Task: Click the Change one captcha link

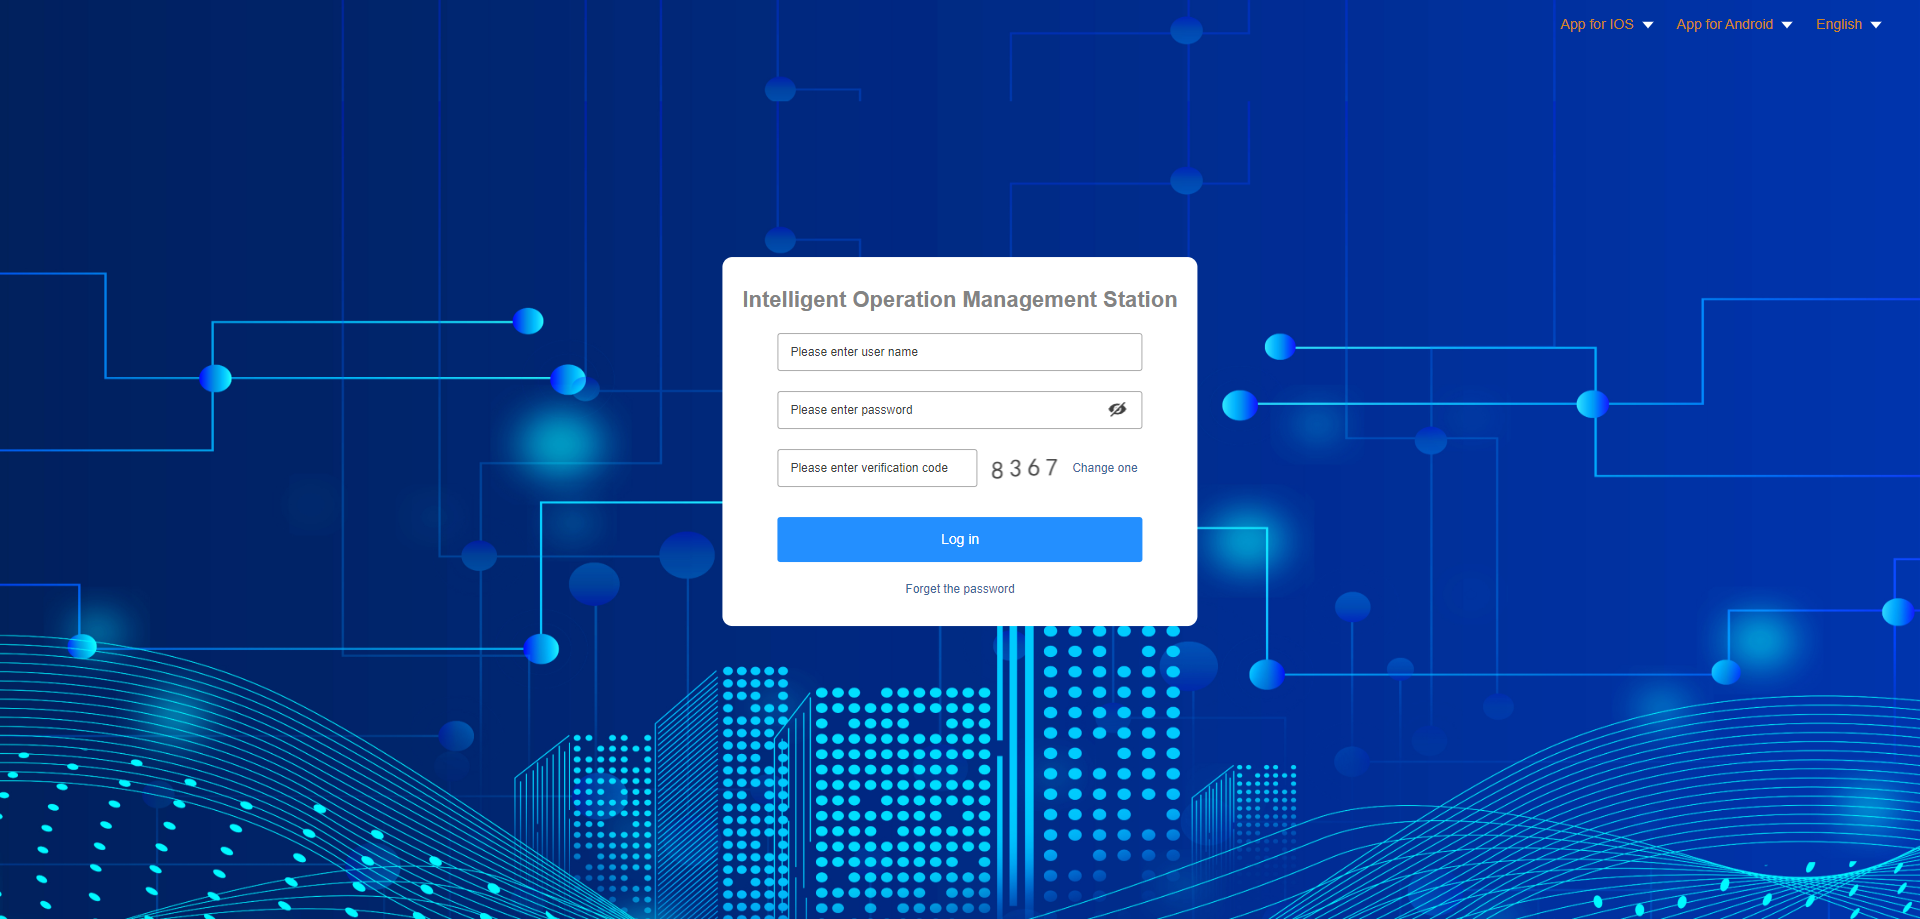Action: pos(1104,468)
